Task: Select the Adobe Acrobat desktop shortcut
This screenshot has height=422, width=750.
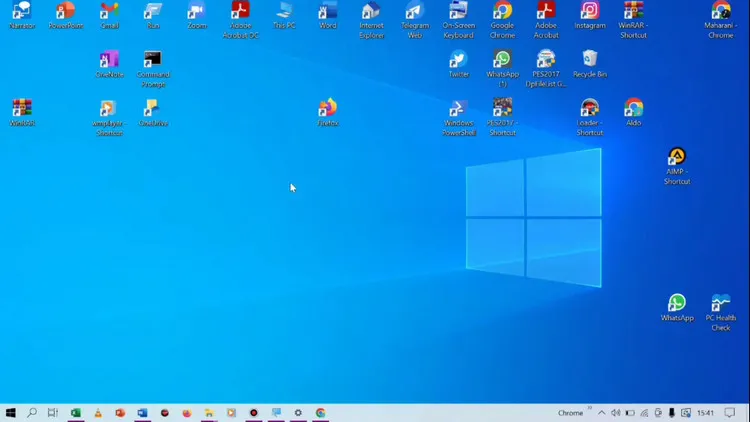Action: click(546, 20)
